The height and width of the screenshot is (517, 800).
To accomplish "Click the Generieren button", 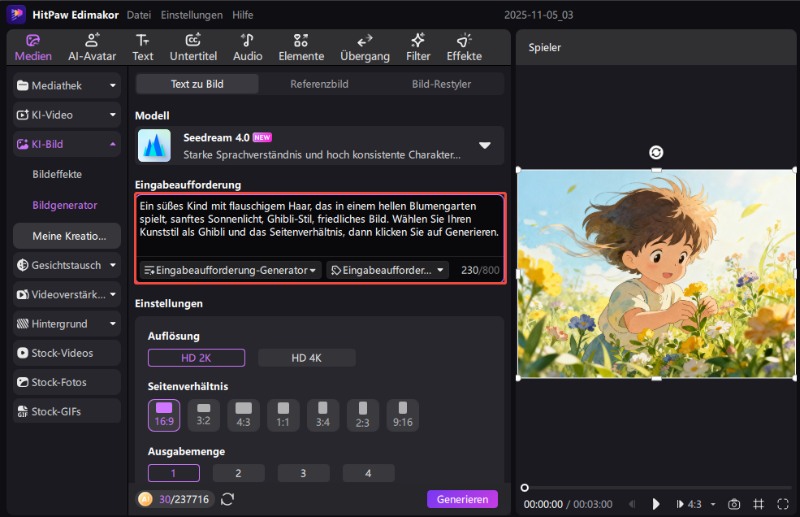I will [x=462, y=499].
